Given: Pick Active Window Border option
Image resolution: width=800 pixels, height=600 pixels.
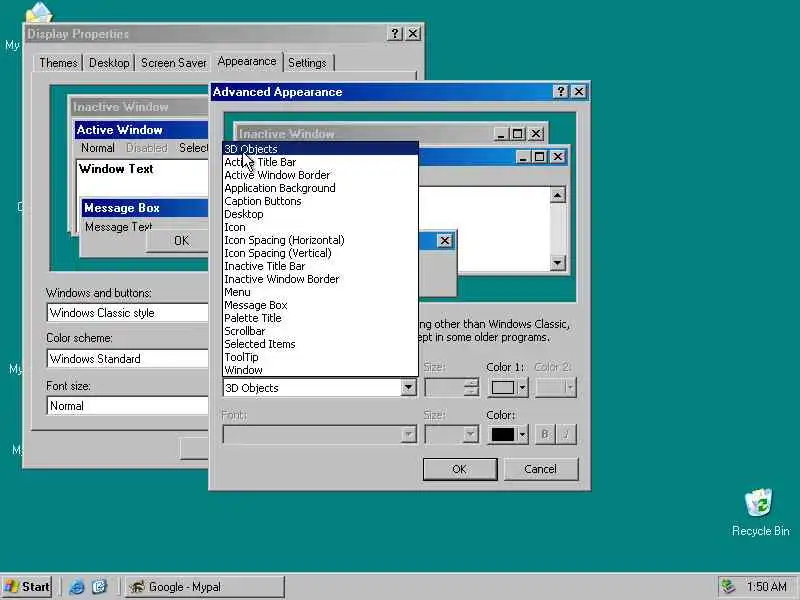Looking at the screenshot, I should click(320, 175).
